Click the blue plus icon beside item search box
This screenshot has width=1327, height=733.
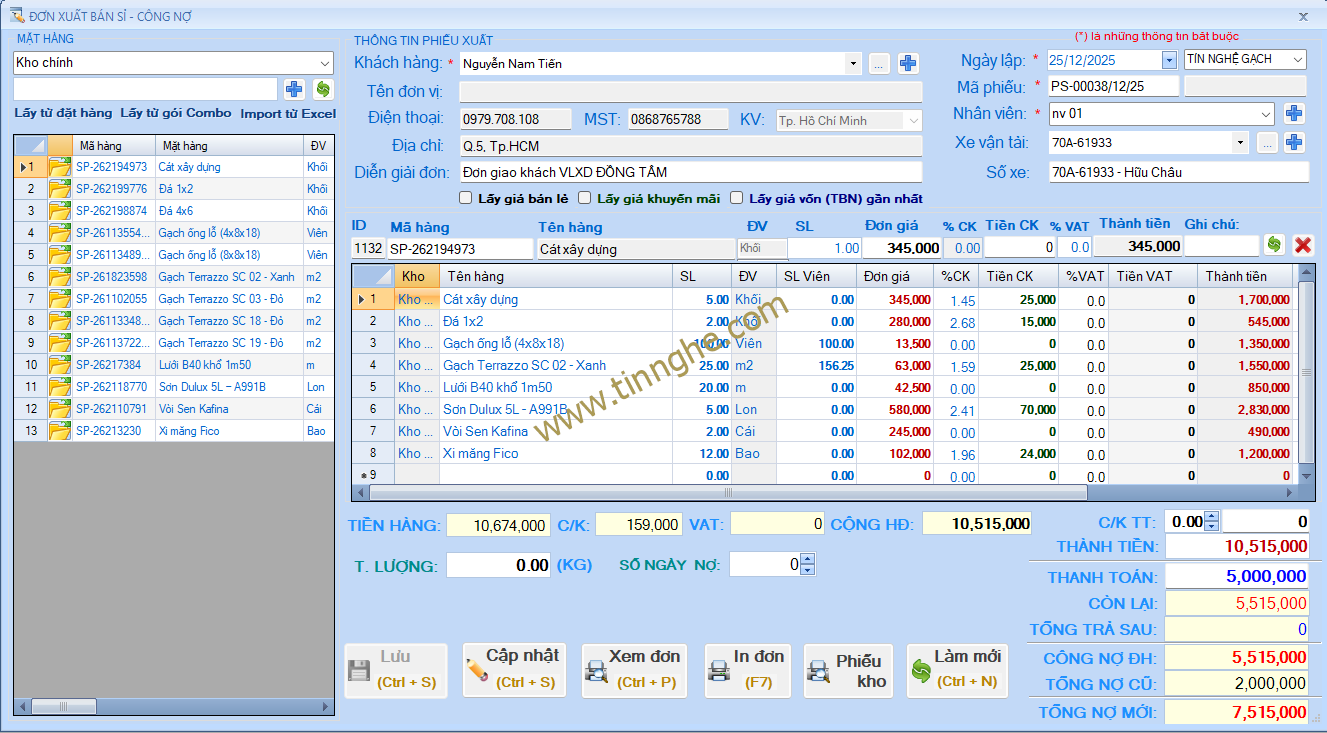pos(294,89)
